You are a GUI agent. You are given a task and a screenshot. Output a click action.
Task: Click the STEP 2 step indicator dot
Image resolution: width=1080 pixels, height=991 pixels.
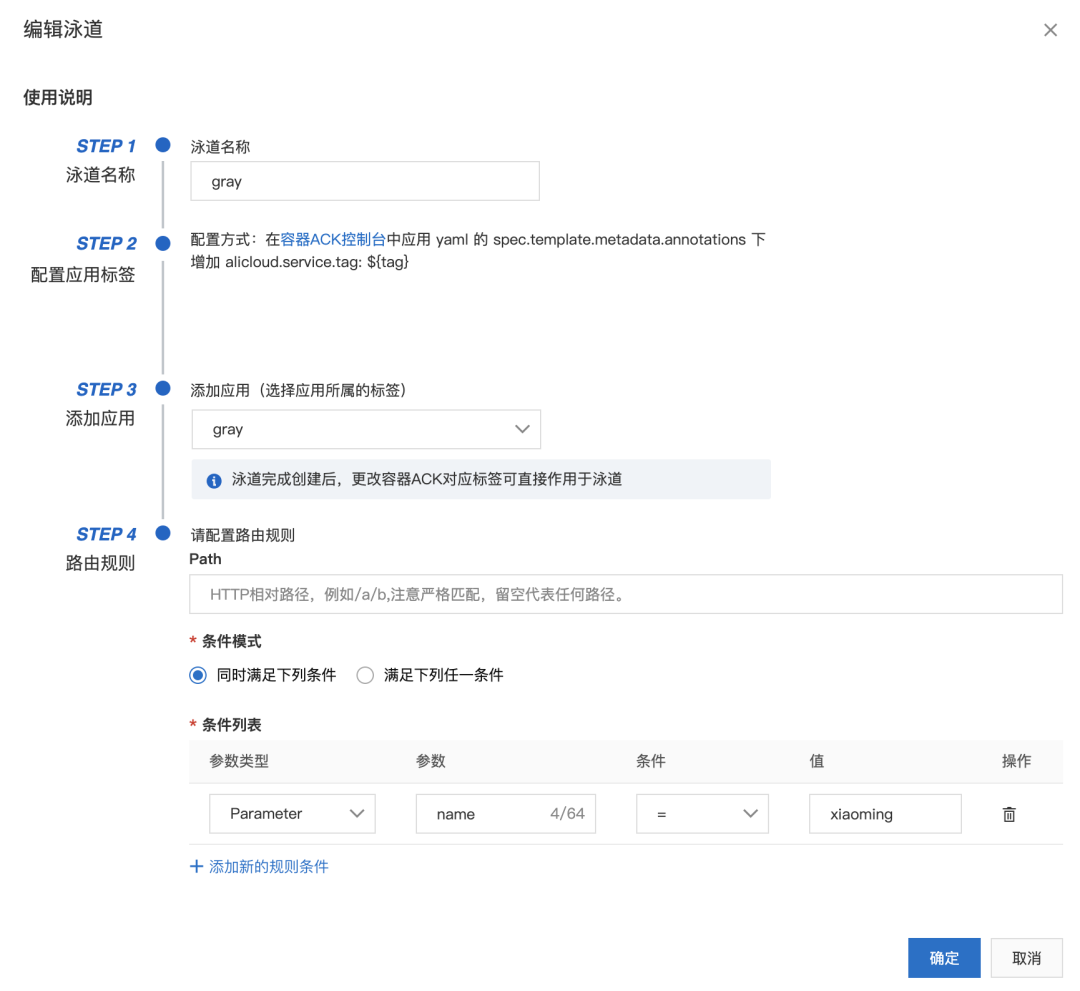click(x=162, y=242)
